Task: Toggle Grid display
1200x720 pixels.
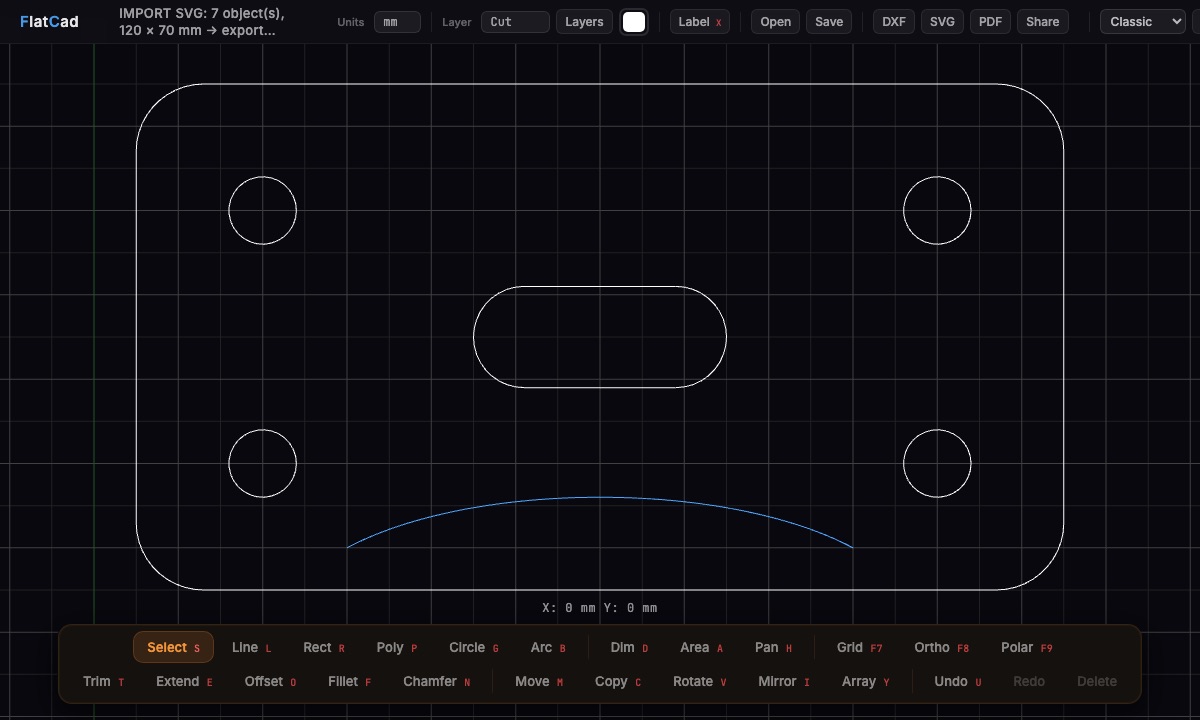Action: click(860, 647)
